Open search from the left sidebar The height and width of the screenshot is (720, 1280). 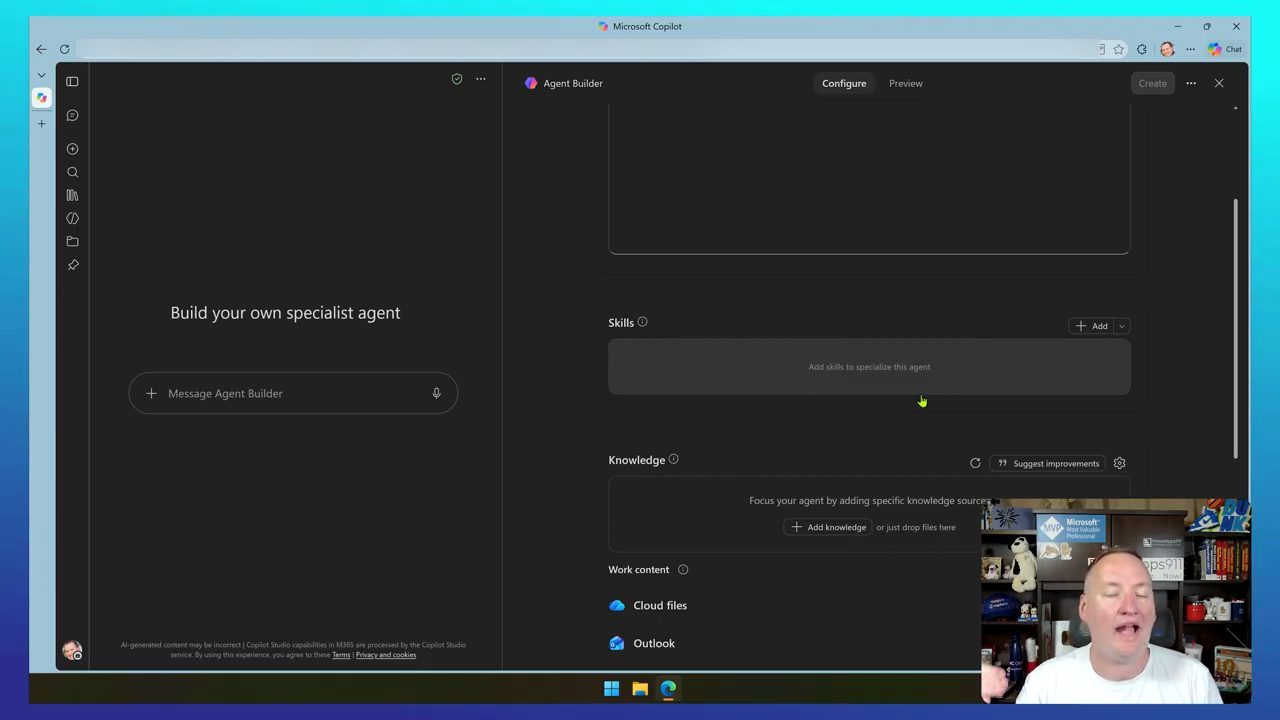point(72,172)
